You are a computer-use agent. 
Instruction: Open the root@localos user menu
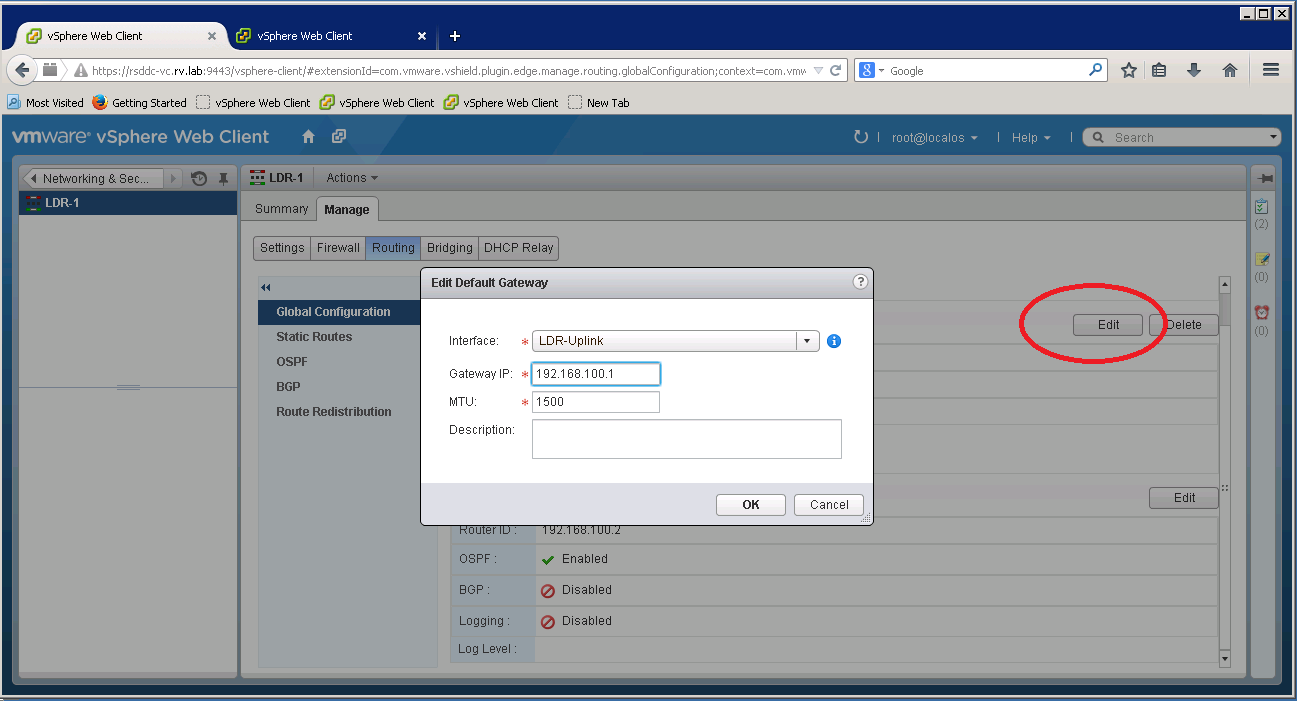(x=934, y=138)
